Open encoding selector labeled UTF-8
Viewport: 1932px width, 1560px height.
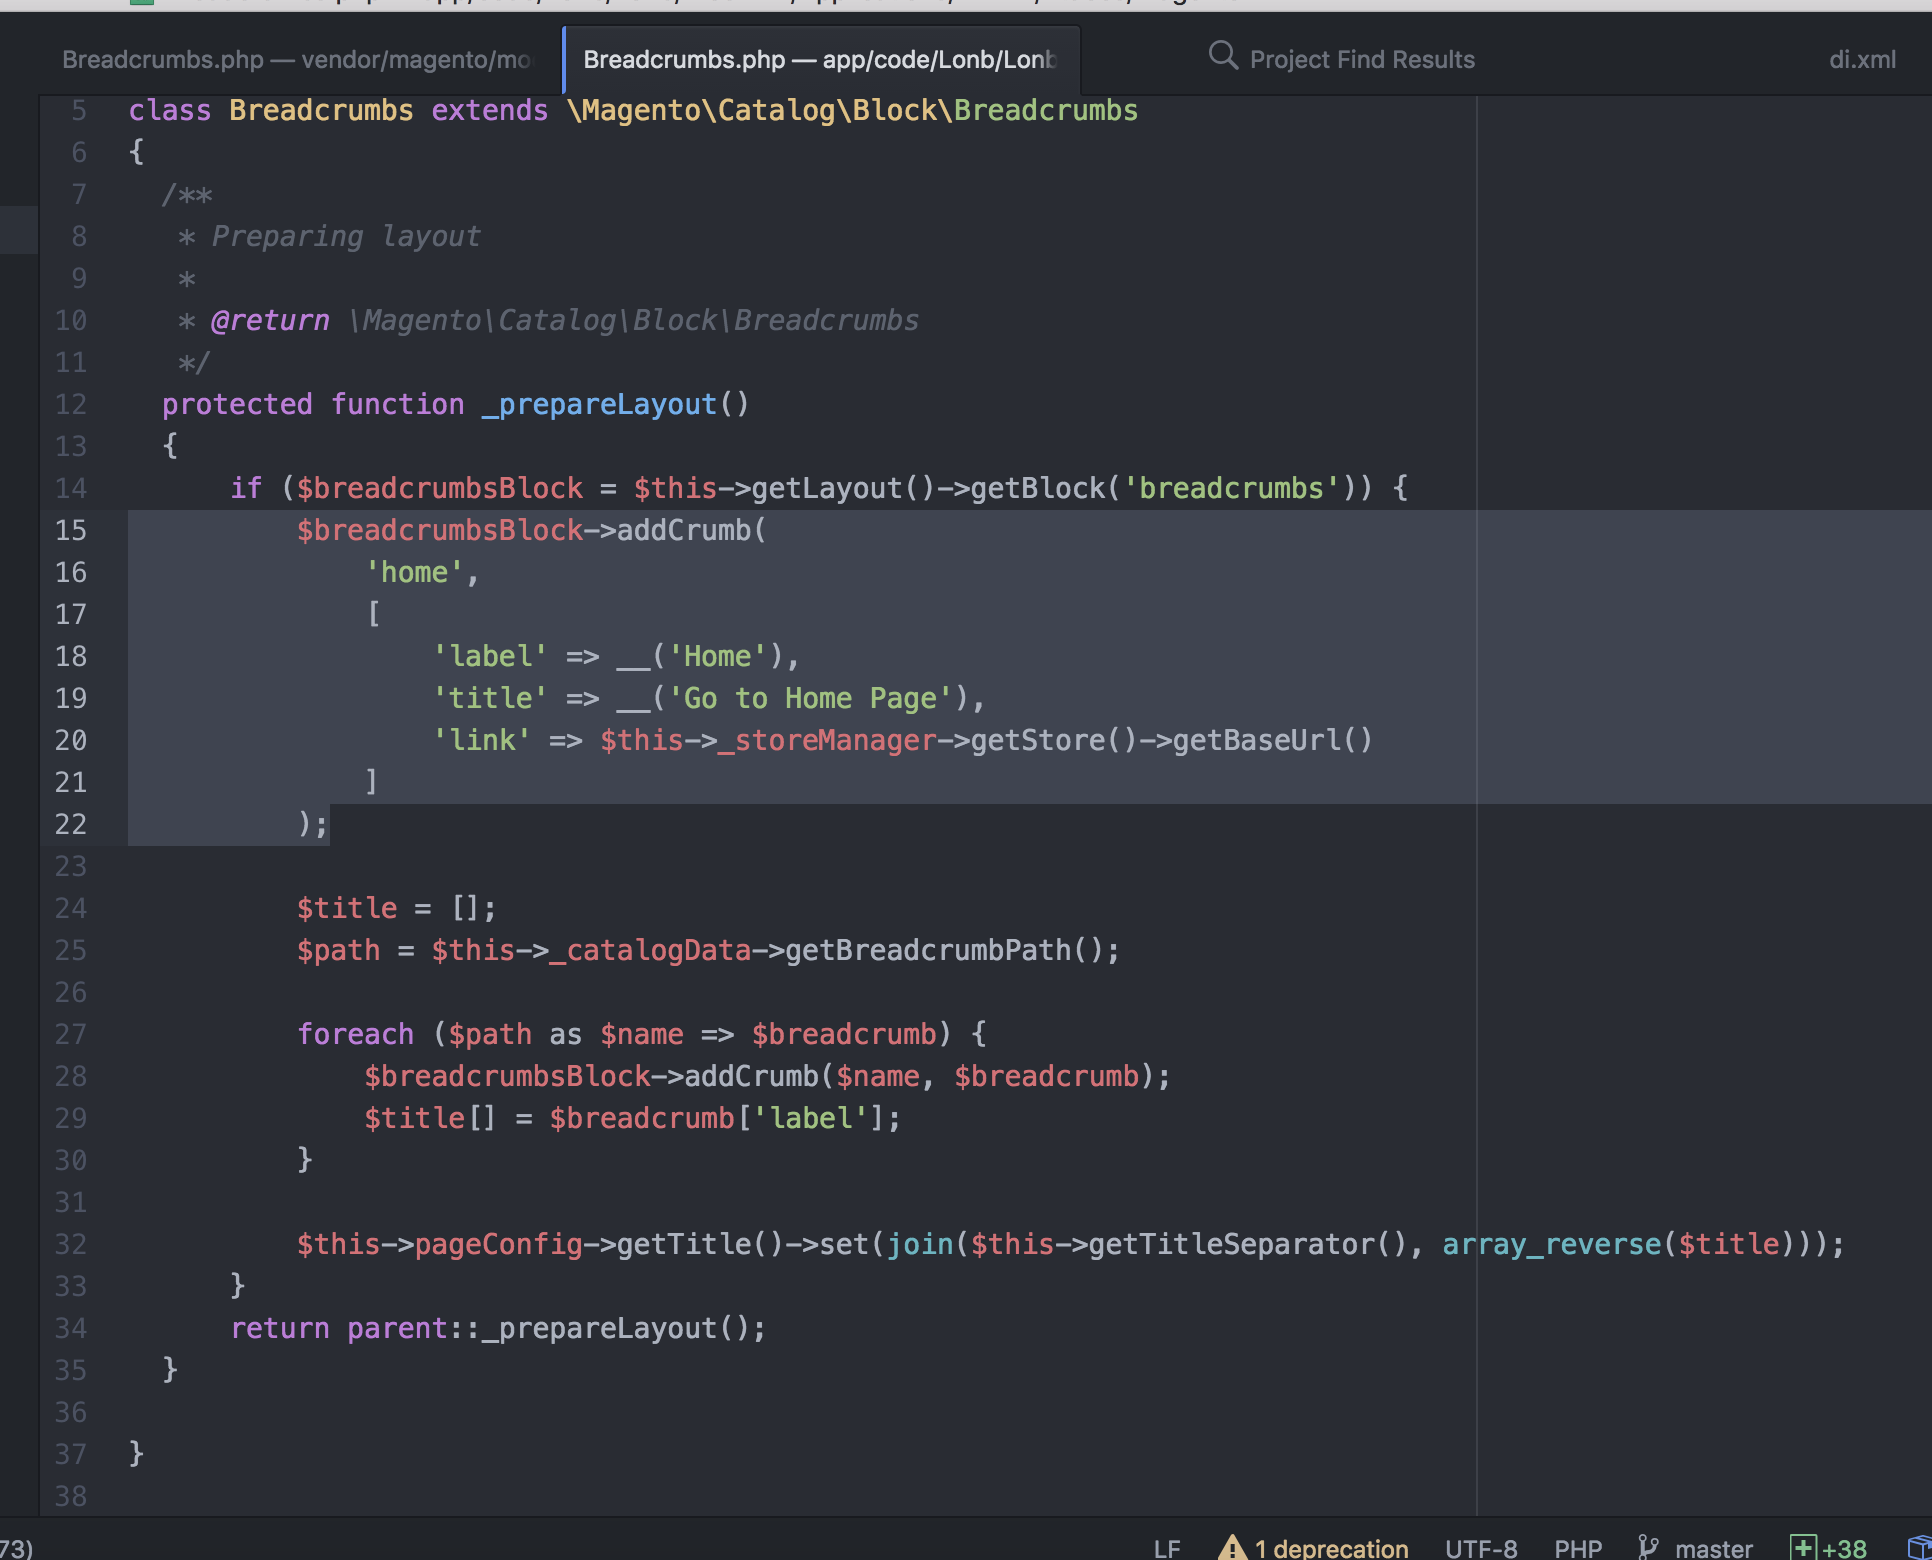click(x=1481, y=1548)
